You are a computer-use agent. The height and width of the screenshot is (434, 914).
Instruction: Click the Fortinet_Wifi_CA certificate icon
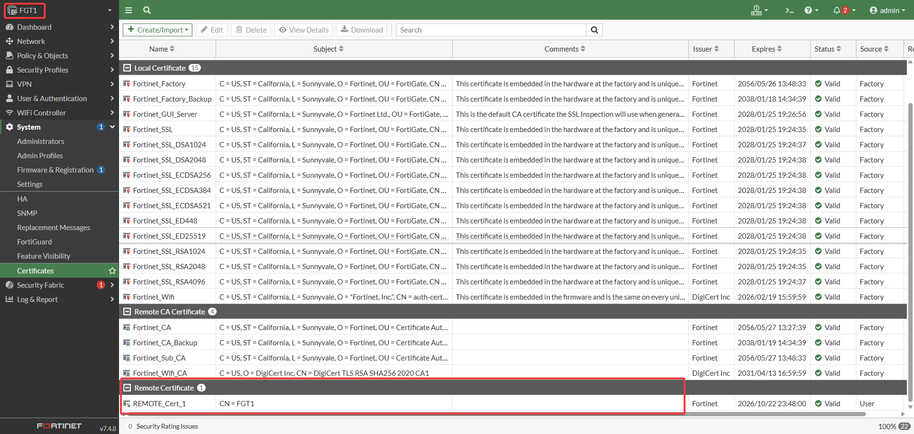click(x=126, y=373)
